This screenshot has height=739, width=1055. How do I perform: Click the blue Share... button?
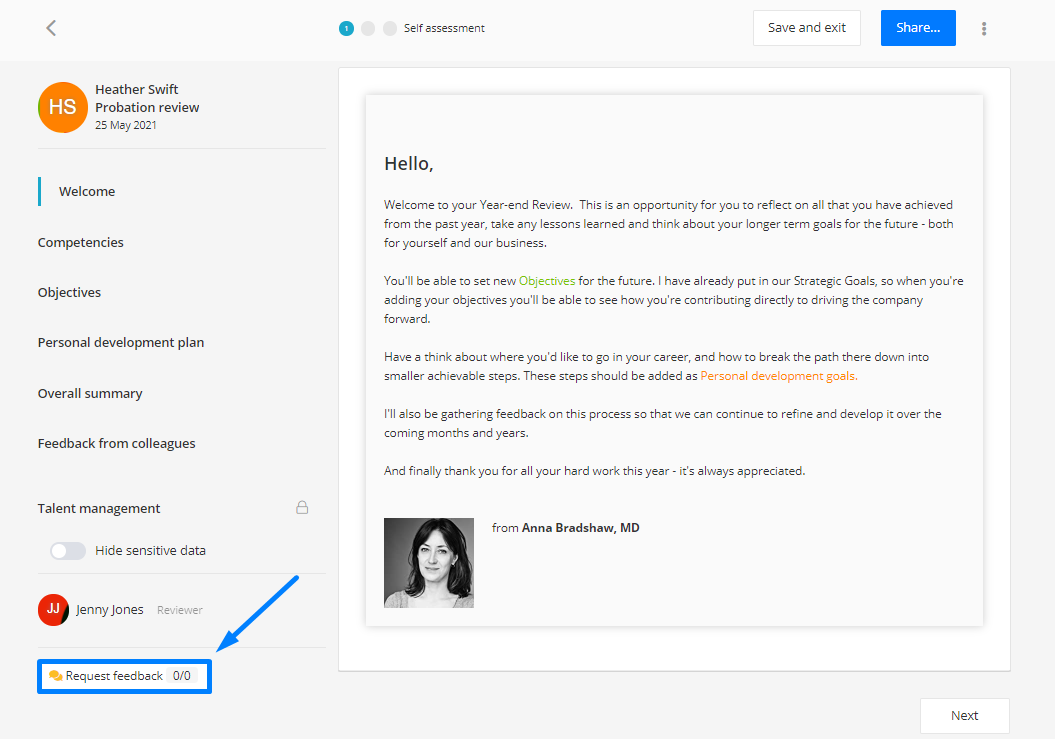(918, 28)
